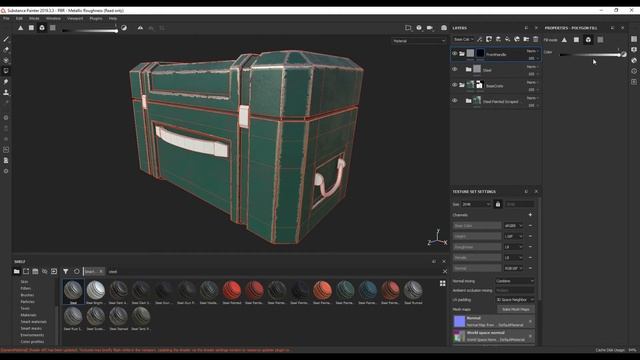Delete the selected layer with trash icon
Viewport: 640px width, 360px height.
tap(536, 39)
